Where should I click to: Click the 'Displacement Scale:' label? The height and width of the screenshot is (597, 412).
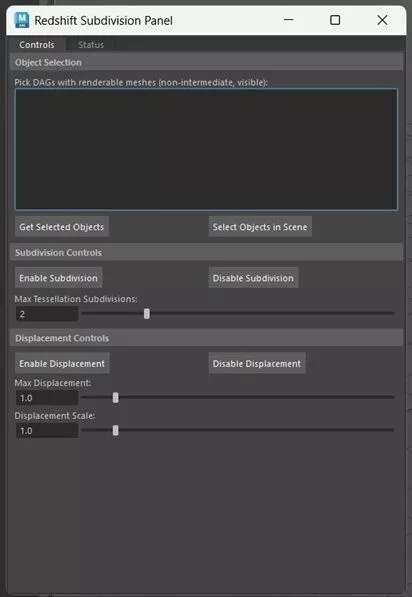pos(54,415)
